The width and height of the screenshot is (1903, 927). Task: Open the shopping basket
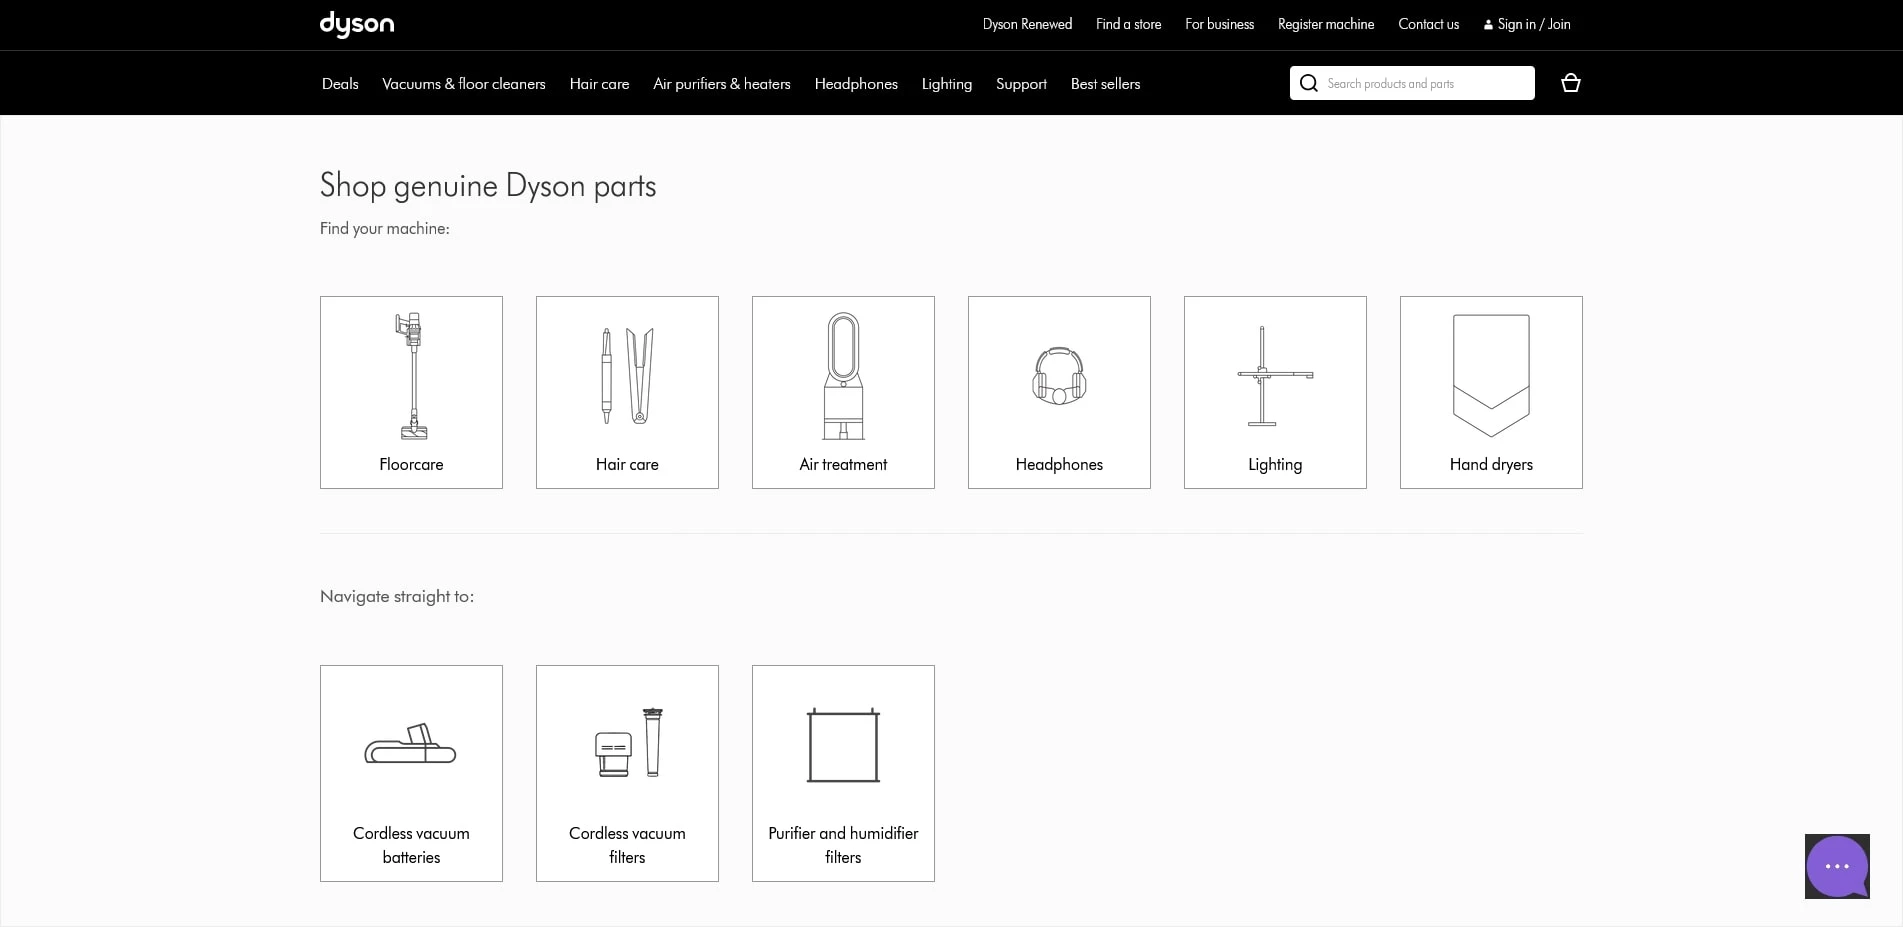1570,83
